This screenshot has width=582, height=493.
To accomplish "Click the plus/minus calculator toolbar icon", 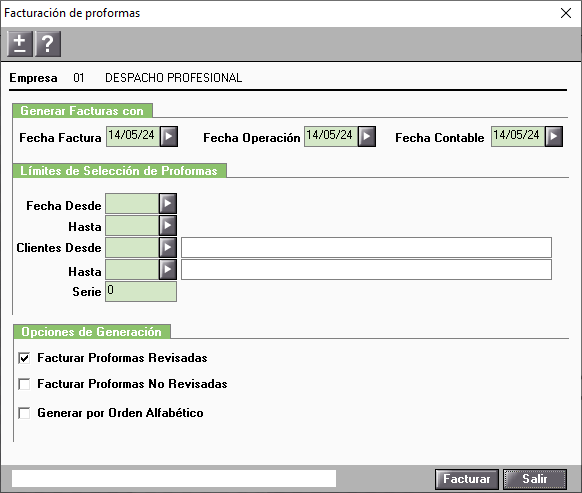I will click(20, 44).
